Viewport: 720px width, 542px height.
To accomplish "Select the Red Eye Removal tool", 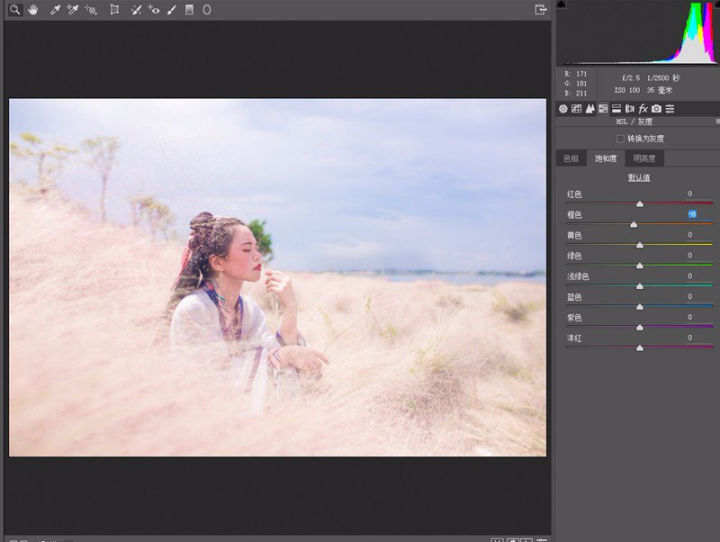I will (153, 9).
